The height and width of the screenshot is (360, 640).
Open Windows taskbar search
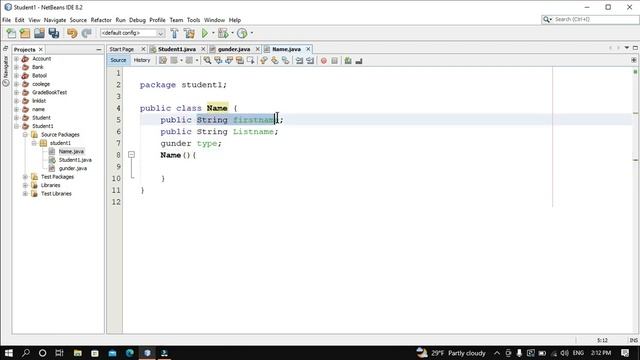26,353
